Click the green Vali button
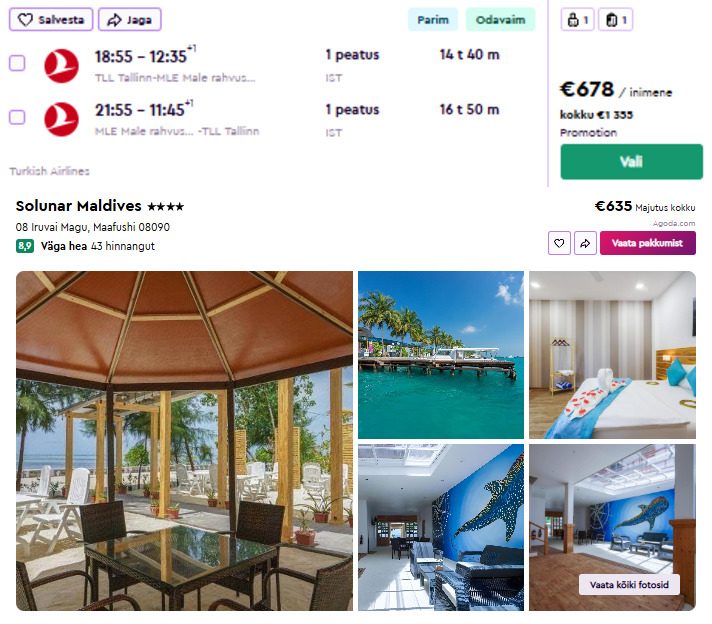The height and width of the screenshot is (624, 712). pos(631,162)
